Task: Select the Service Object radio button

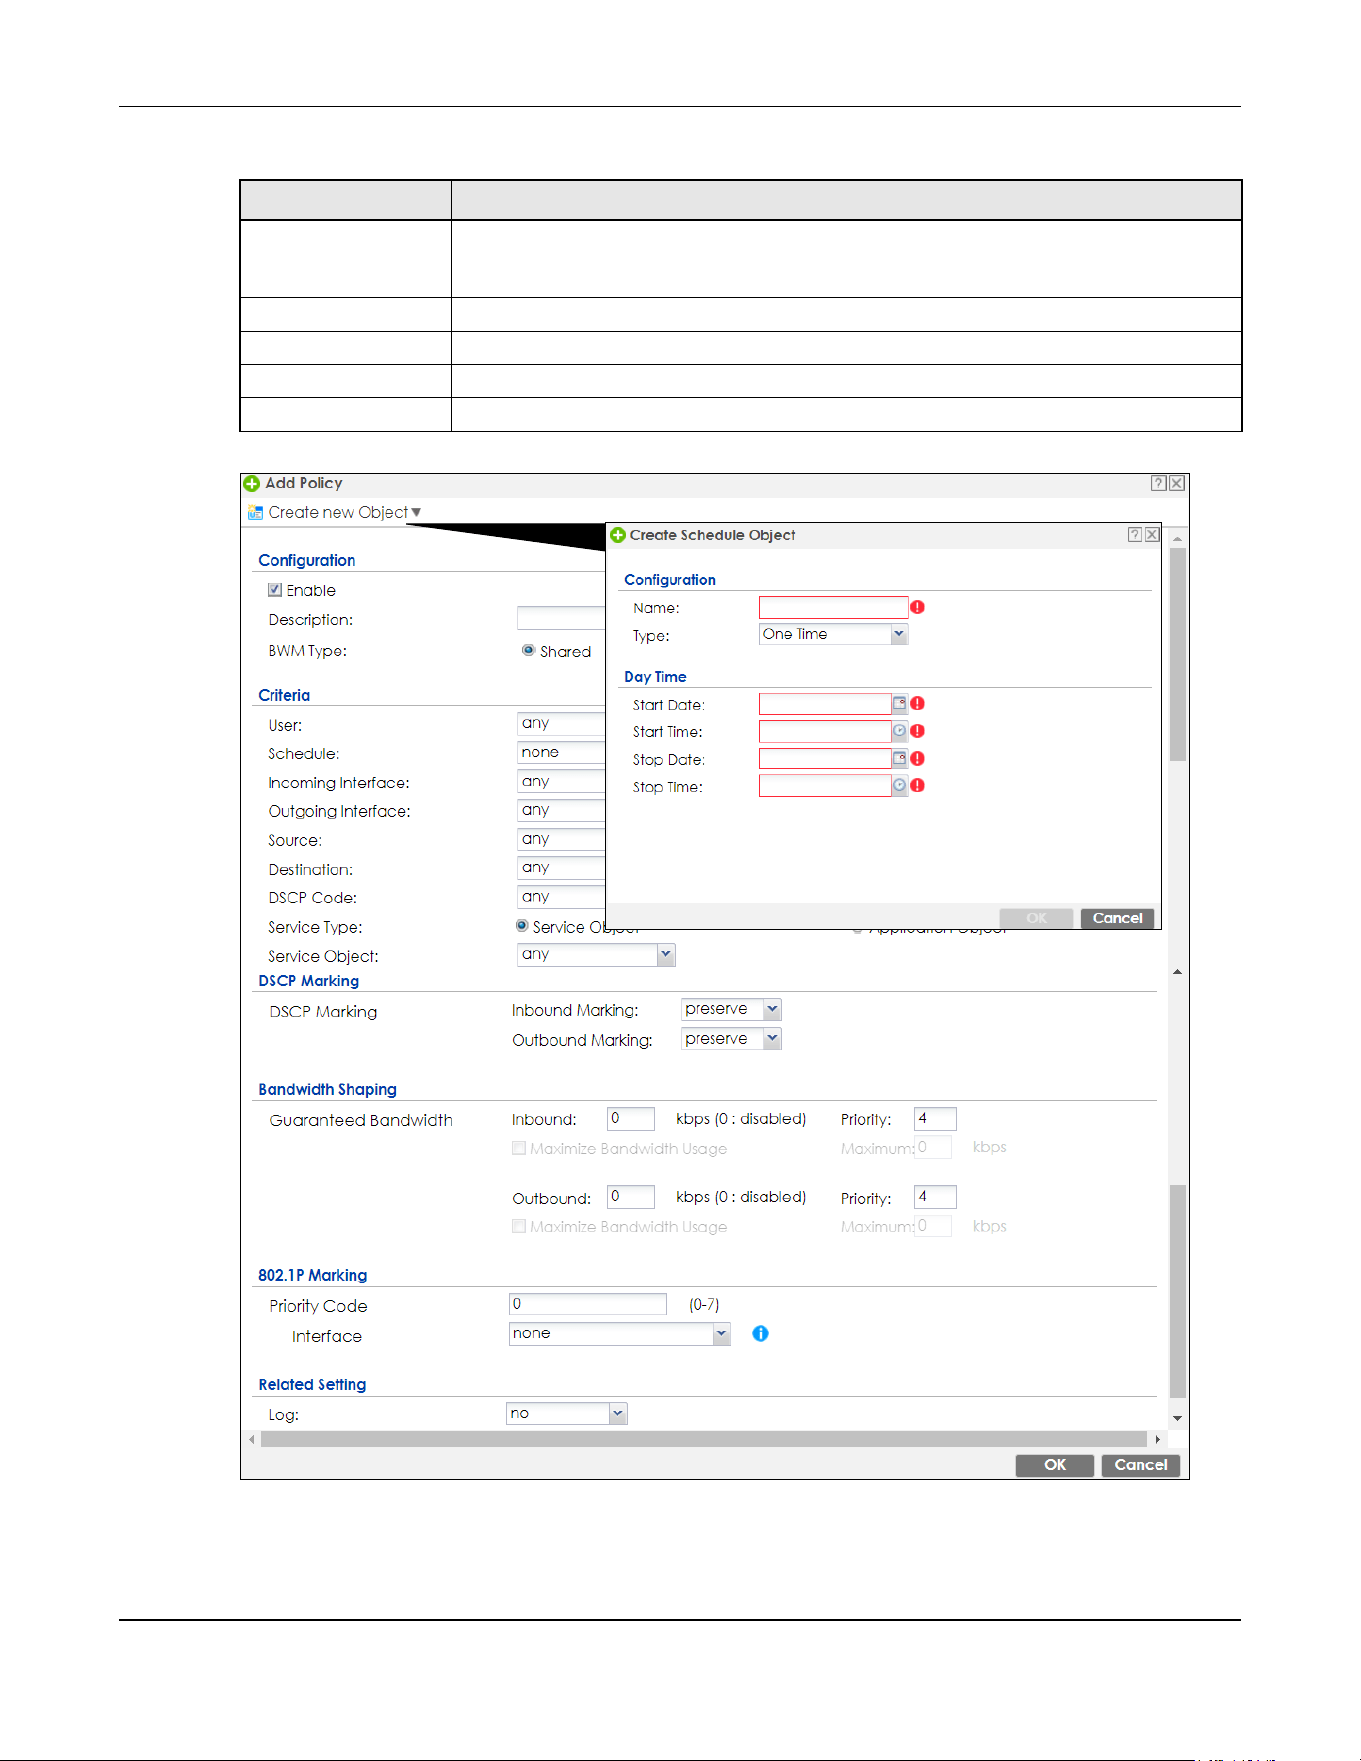Action: [522, 926]
